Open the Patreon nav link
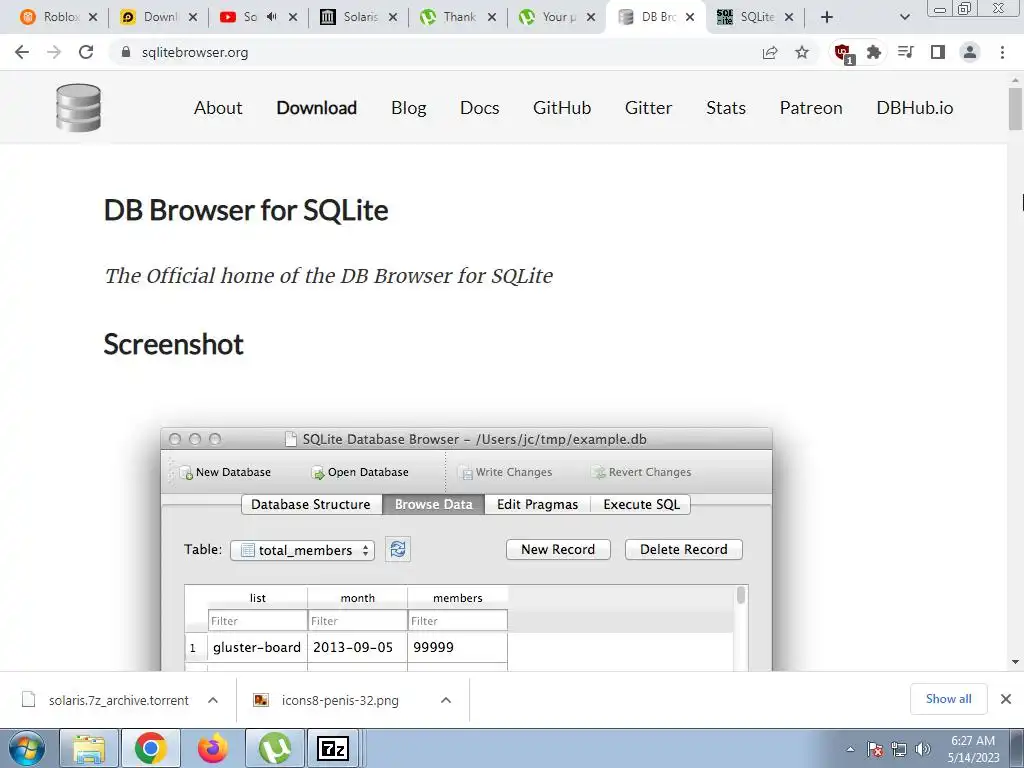 coord(811,108)
